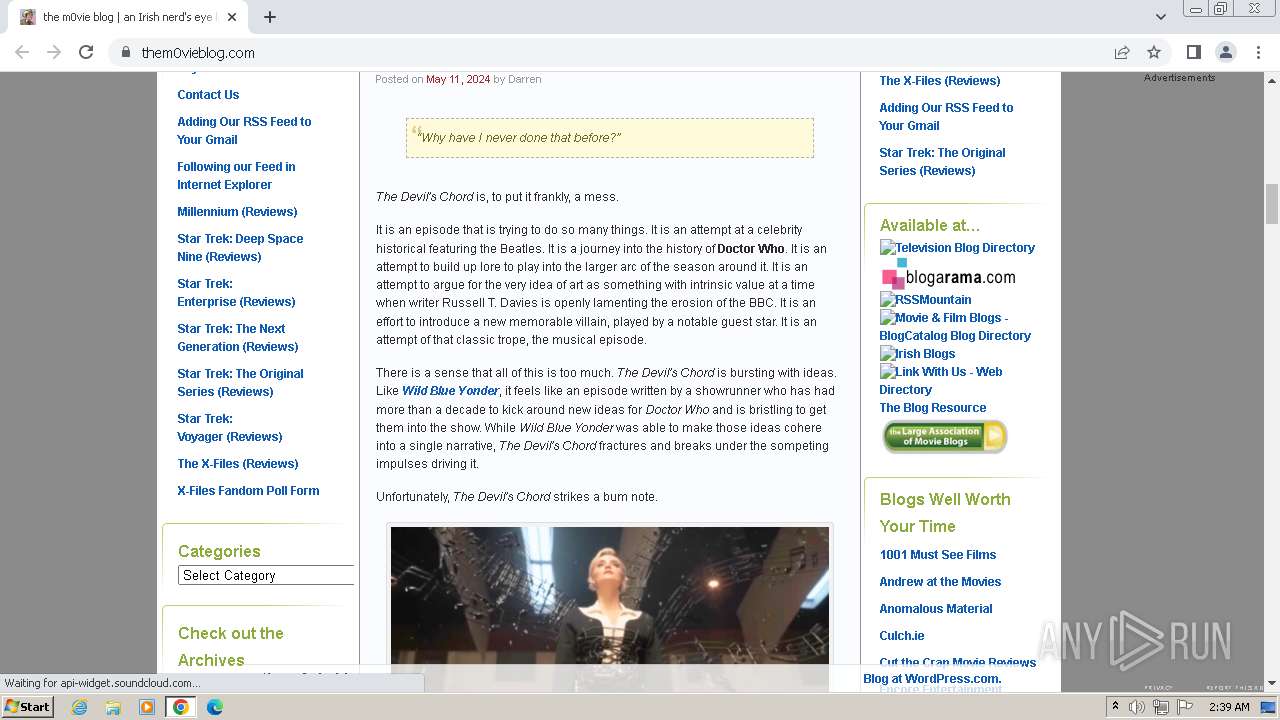
Task: Follow the Wild Blue Yonder article link
Action: [450, 391]
